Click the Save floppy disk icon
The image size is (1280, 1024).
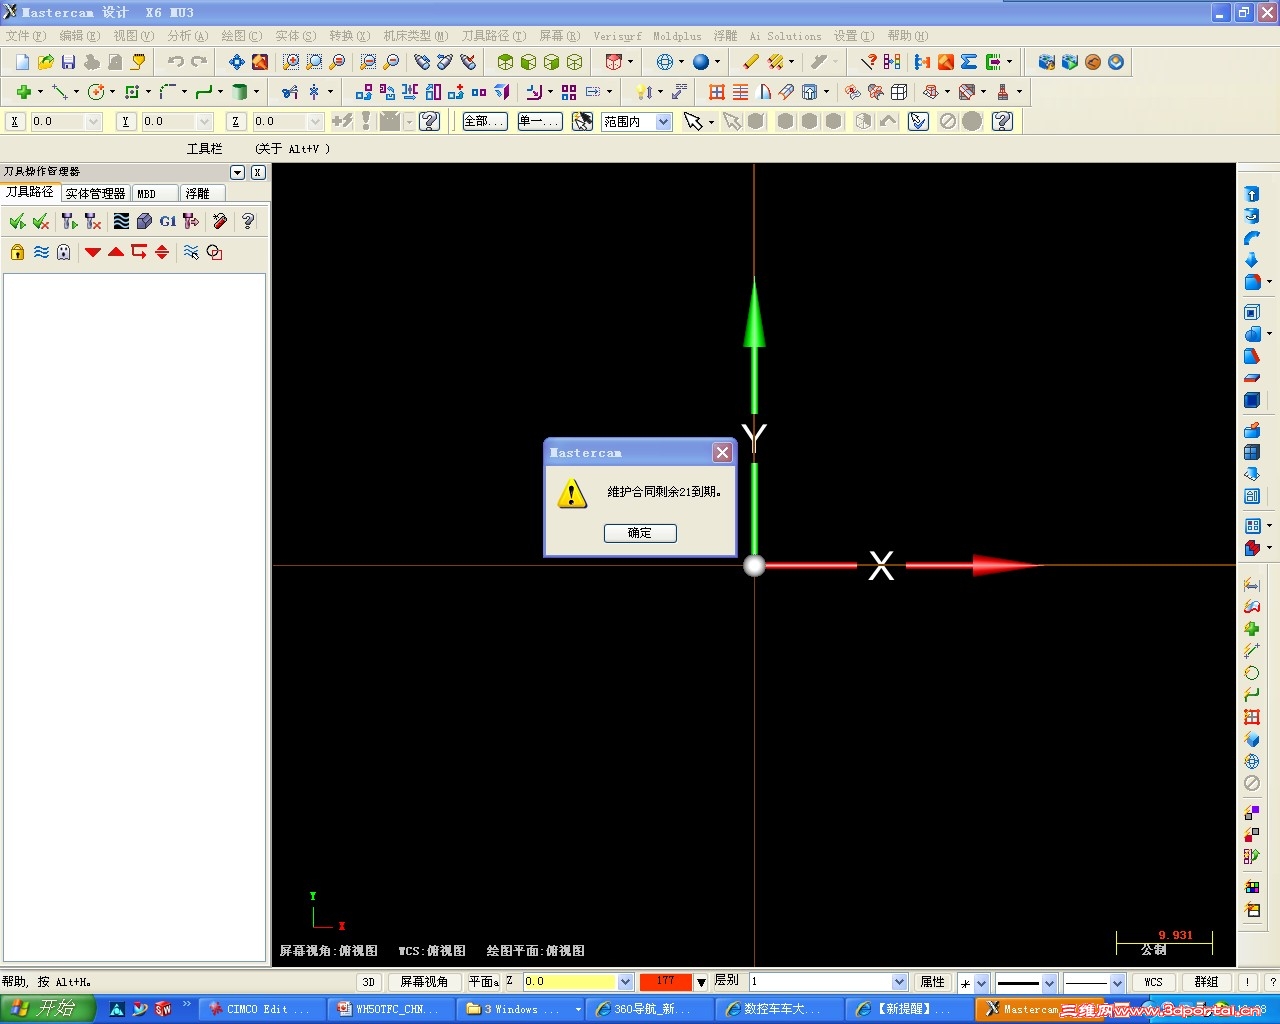coord(69,62)
